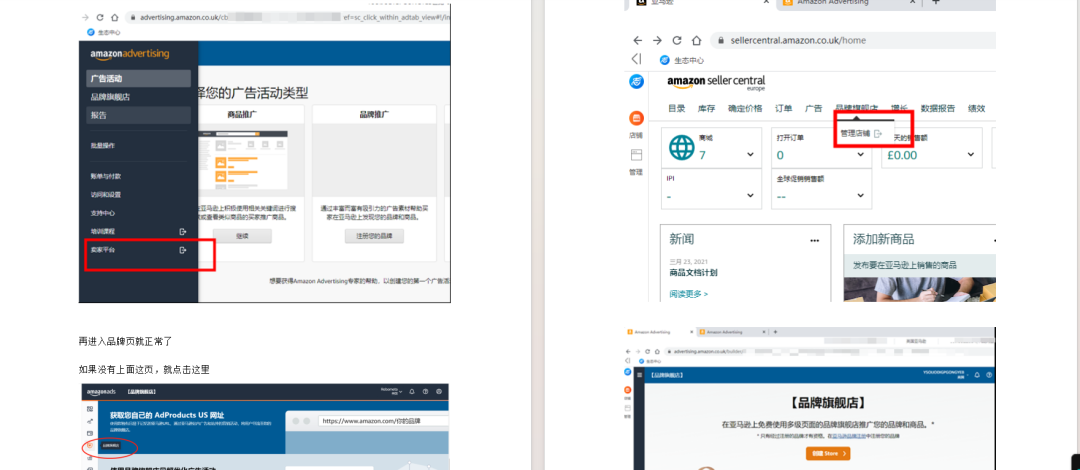Click home icon in advertising.amazon.co.uk/cb browser

pyautogui.click(x=115, y=17)
